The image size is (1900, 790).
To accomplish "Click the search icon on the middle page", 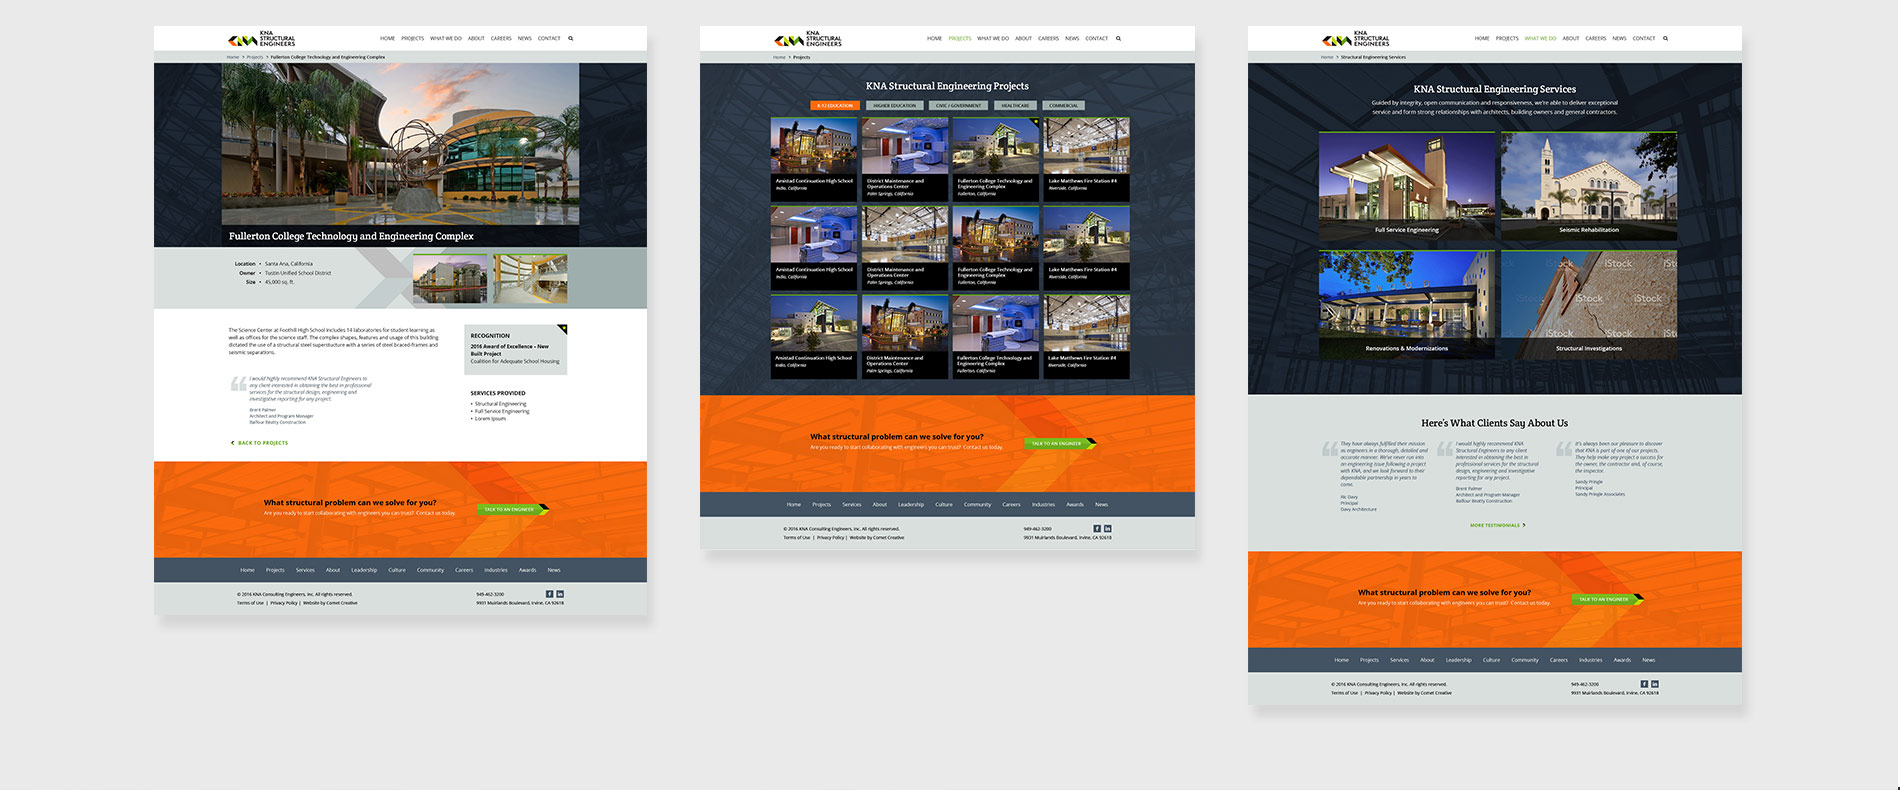I will tap(1118, 38).
